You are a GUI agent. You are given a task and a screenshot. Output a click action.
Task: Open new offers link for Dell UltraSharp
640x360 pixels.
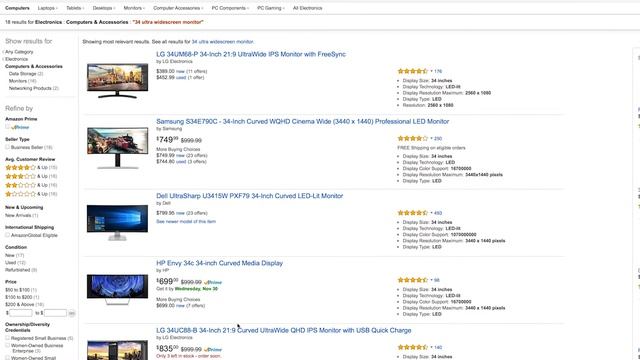coord(180,213)
